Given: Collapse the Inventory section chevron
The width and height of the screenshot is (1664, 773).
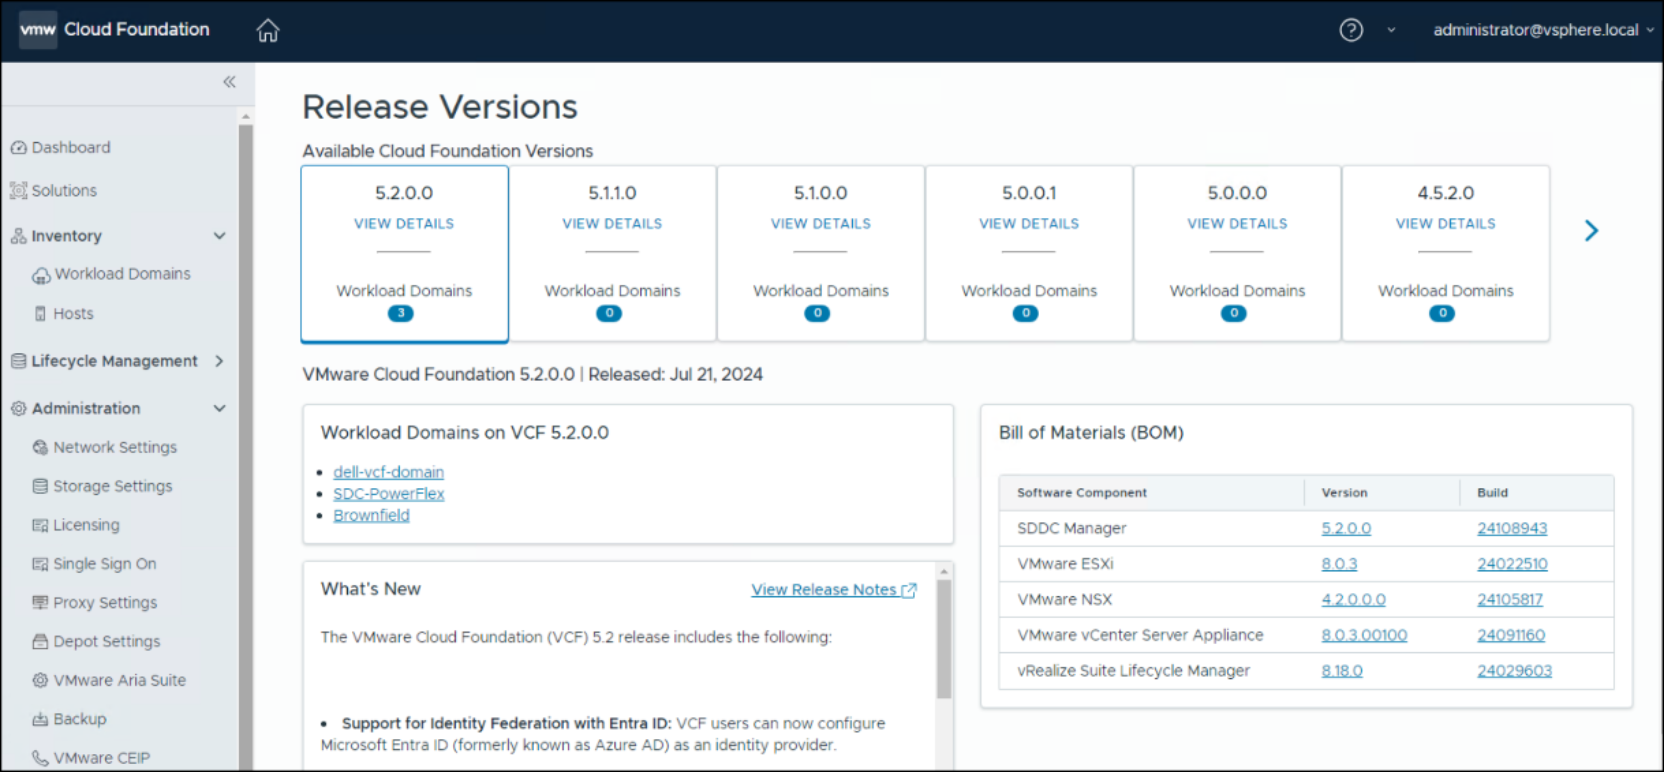Looking at the screenshot, I should (220, 236).
